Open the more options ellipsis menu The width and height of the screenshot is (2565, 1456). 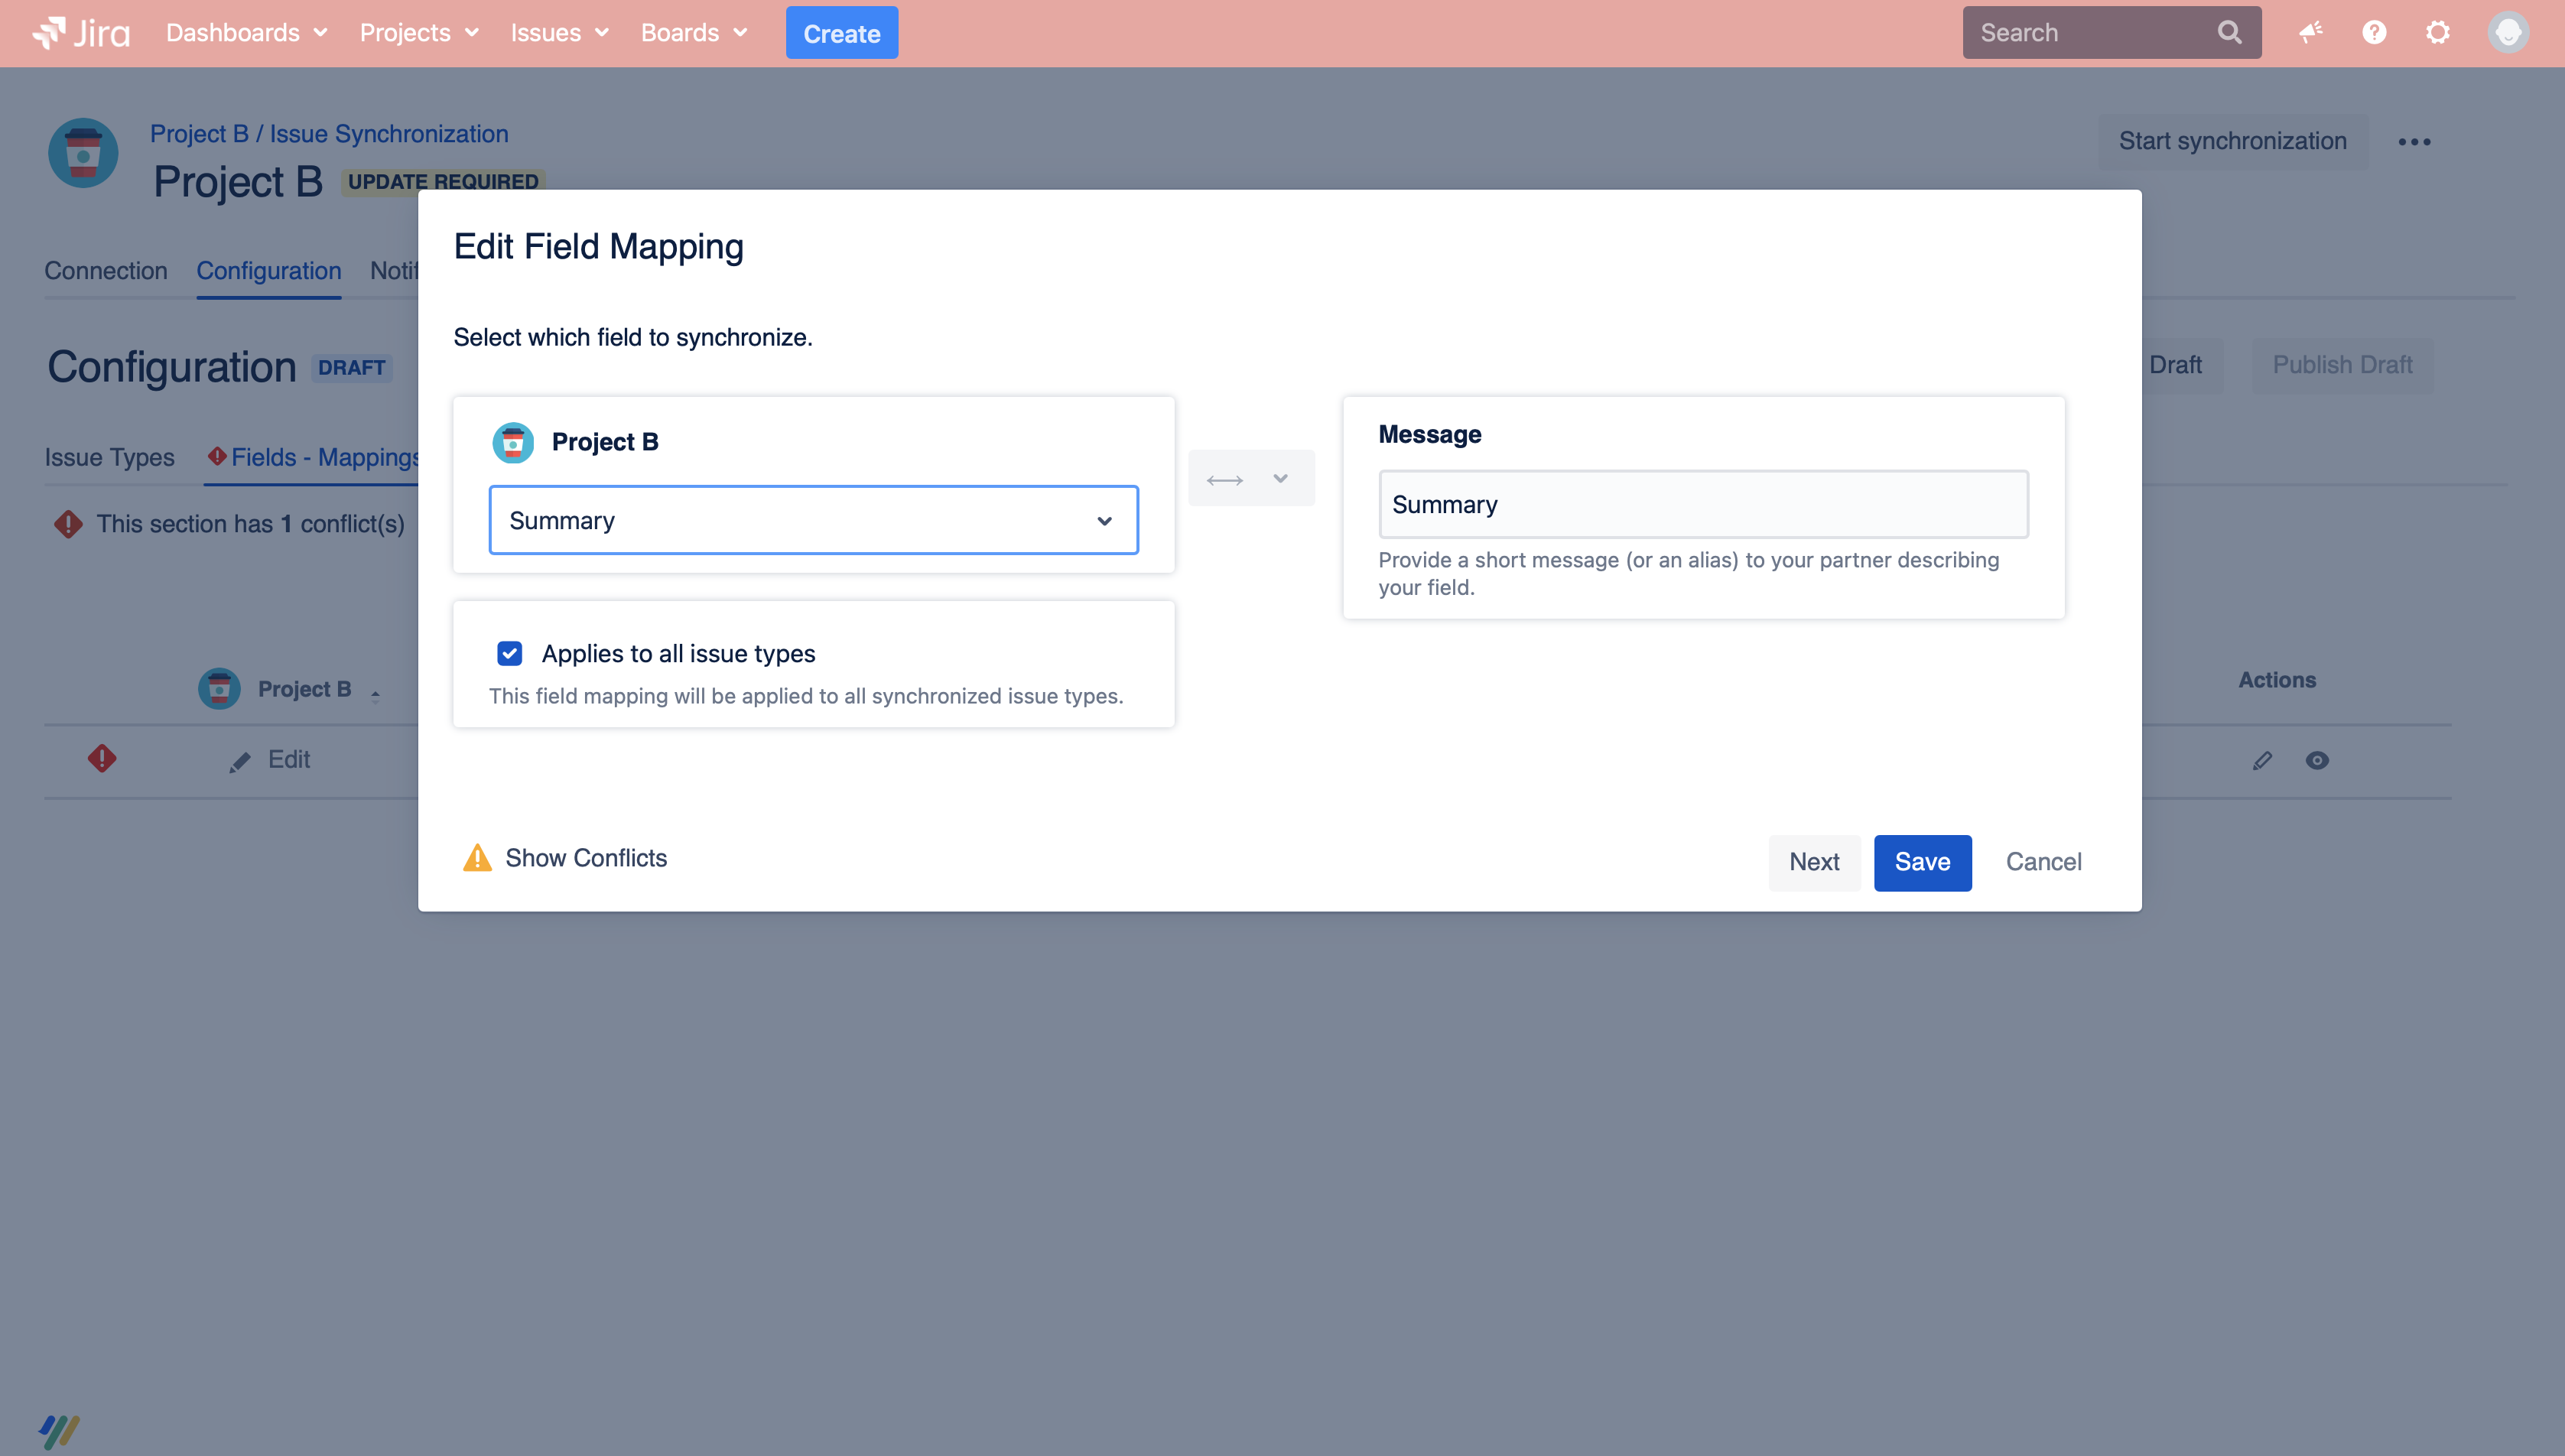(2416, 141)
